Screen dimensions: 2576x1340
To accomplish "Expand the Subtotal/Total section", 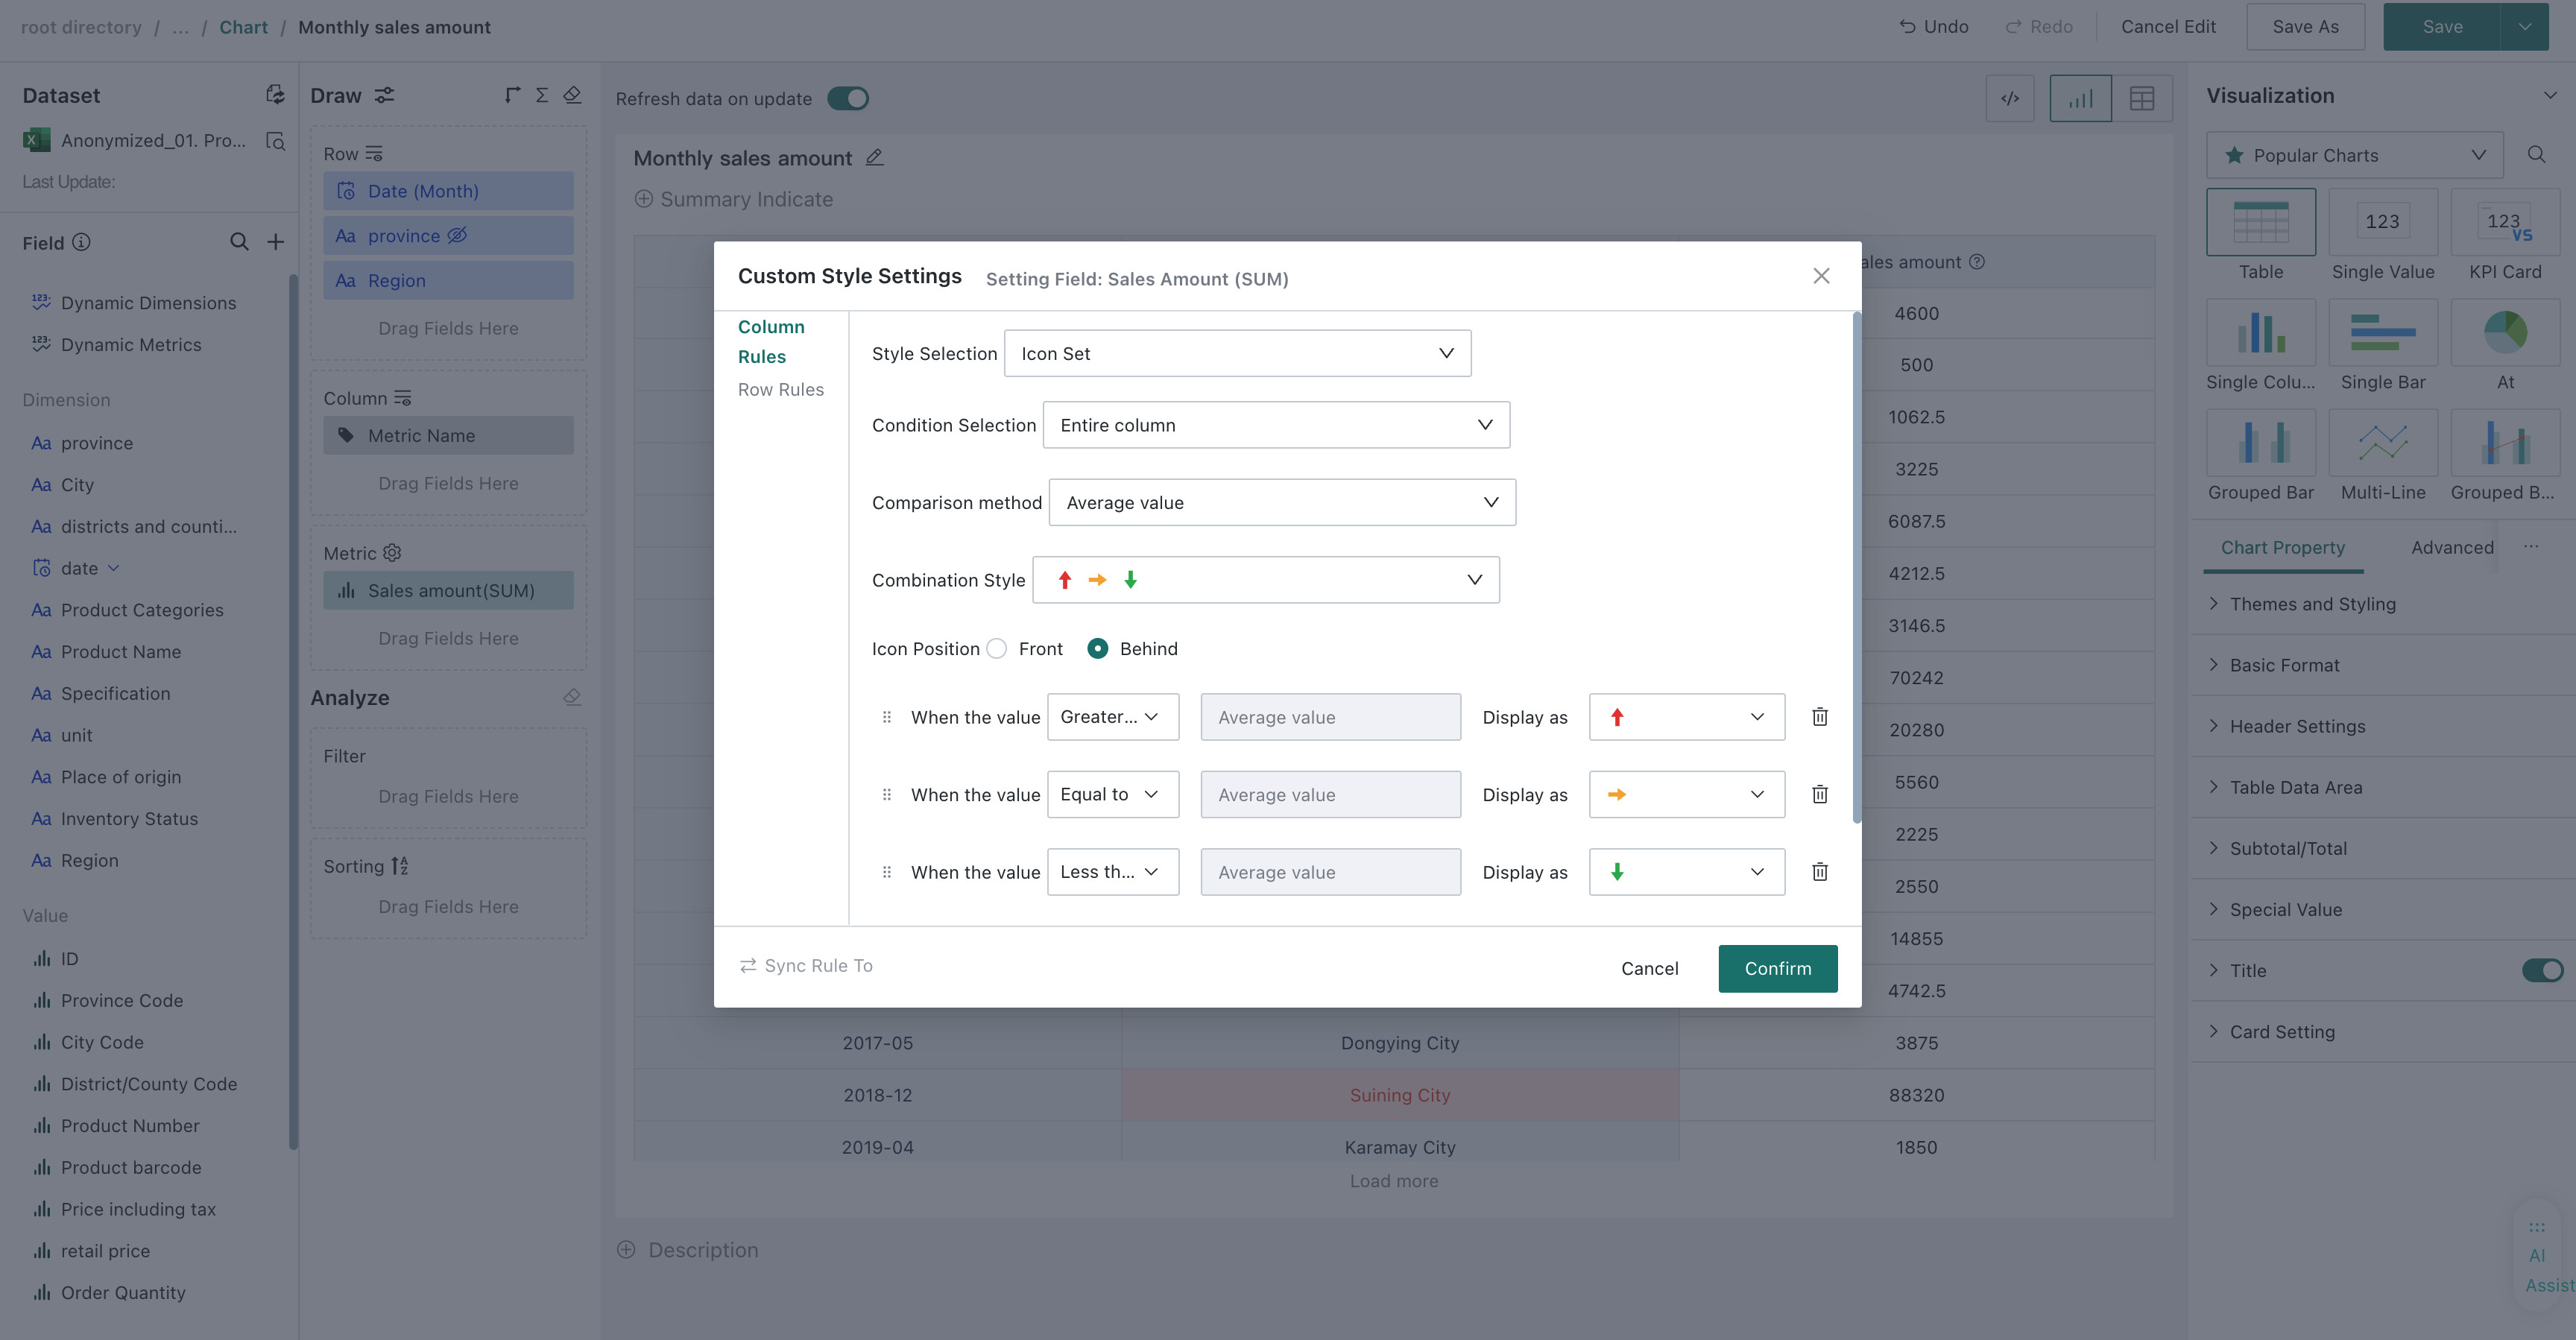I will (x=2287, y=848).
